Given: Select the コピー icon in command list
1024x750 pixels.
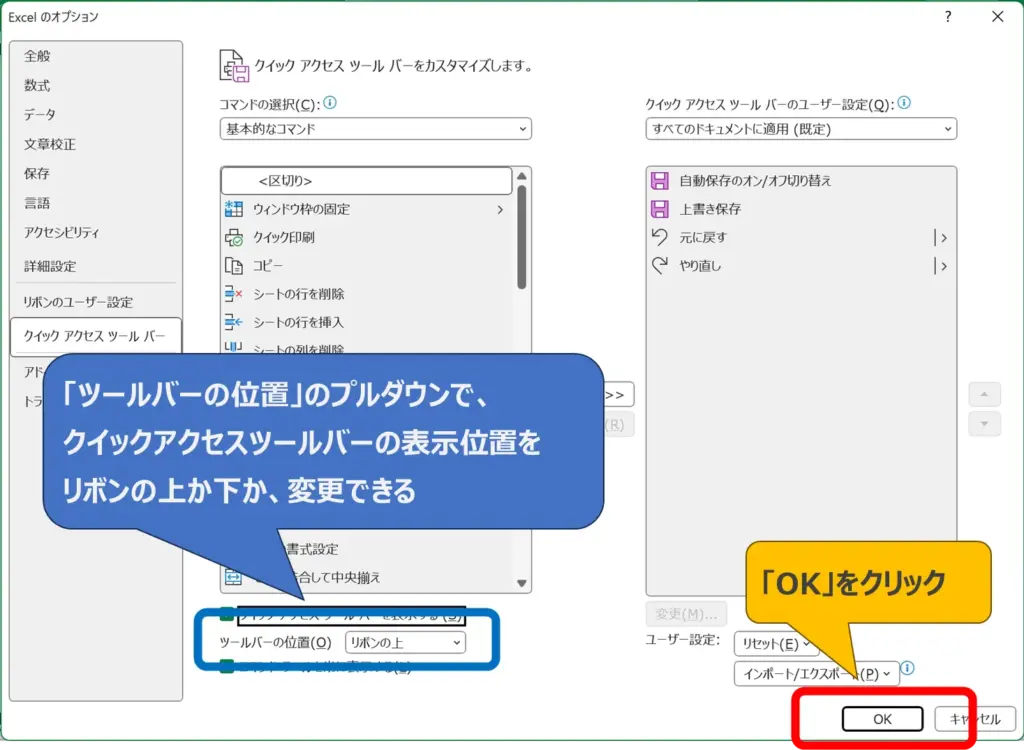Looking at the screenshot, I should coord(234,266).
